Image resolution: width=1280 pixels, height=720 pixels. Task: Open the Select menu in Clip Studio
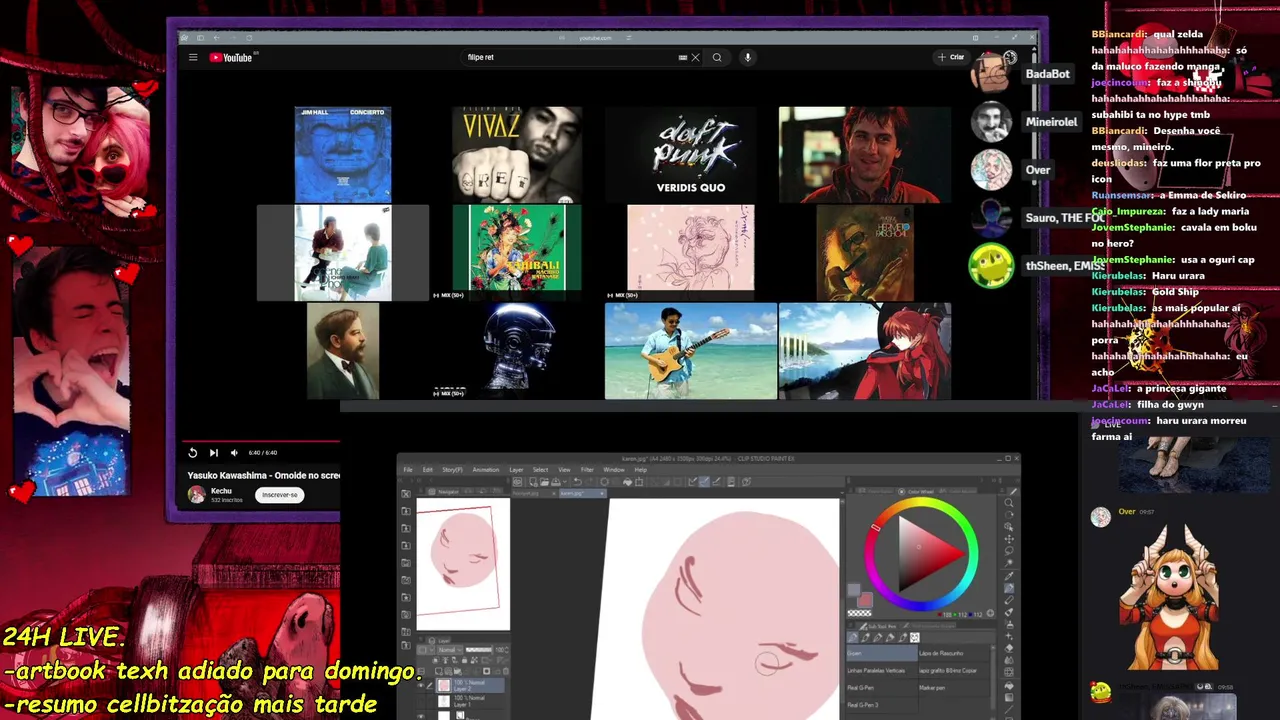coord(541,470)
